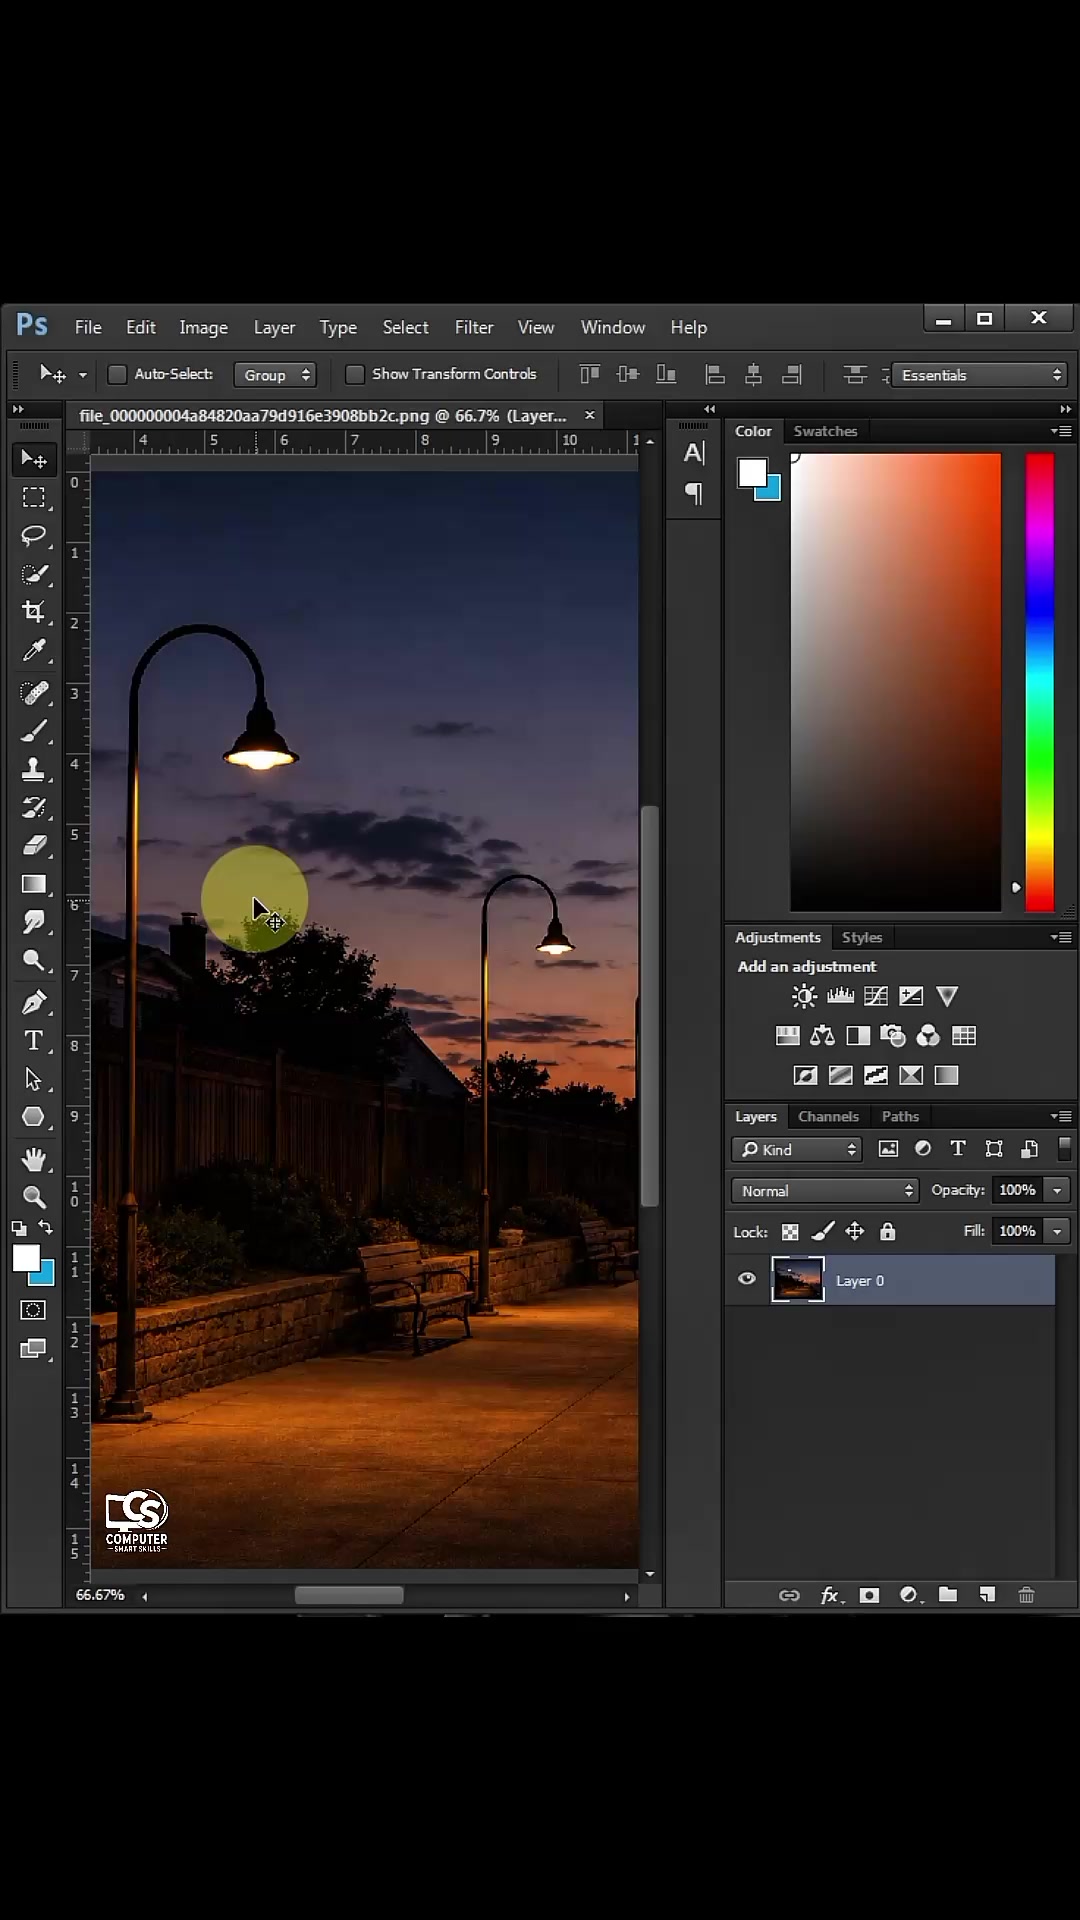Choose the Spot Healing Brush tool

[34, 693]
